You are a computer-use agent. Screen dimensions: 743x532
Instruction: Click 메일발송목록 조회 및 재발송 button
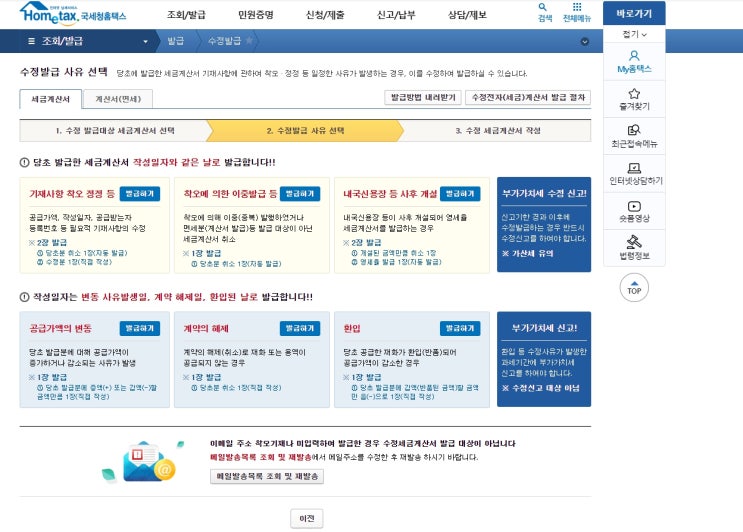click(x=267, y=476)
